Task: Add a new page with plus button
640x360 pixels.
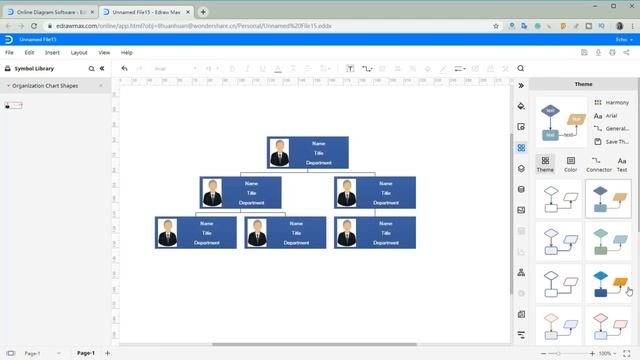Action: pyautogui.click(x=107, y=353)
